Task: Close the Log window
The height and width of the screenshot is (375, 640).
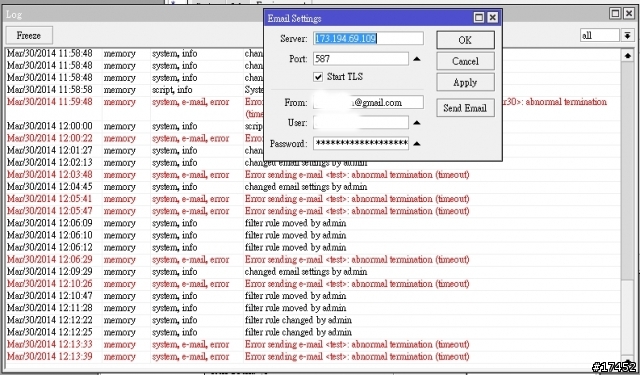Action: tap(629, 13)
